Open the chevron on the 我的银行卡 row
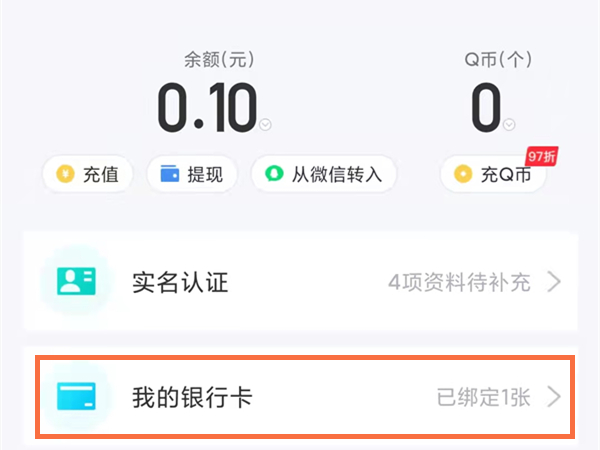600x450 pixels. point(555,398)
